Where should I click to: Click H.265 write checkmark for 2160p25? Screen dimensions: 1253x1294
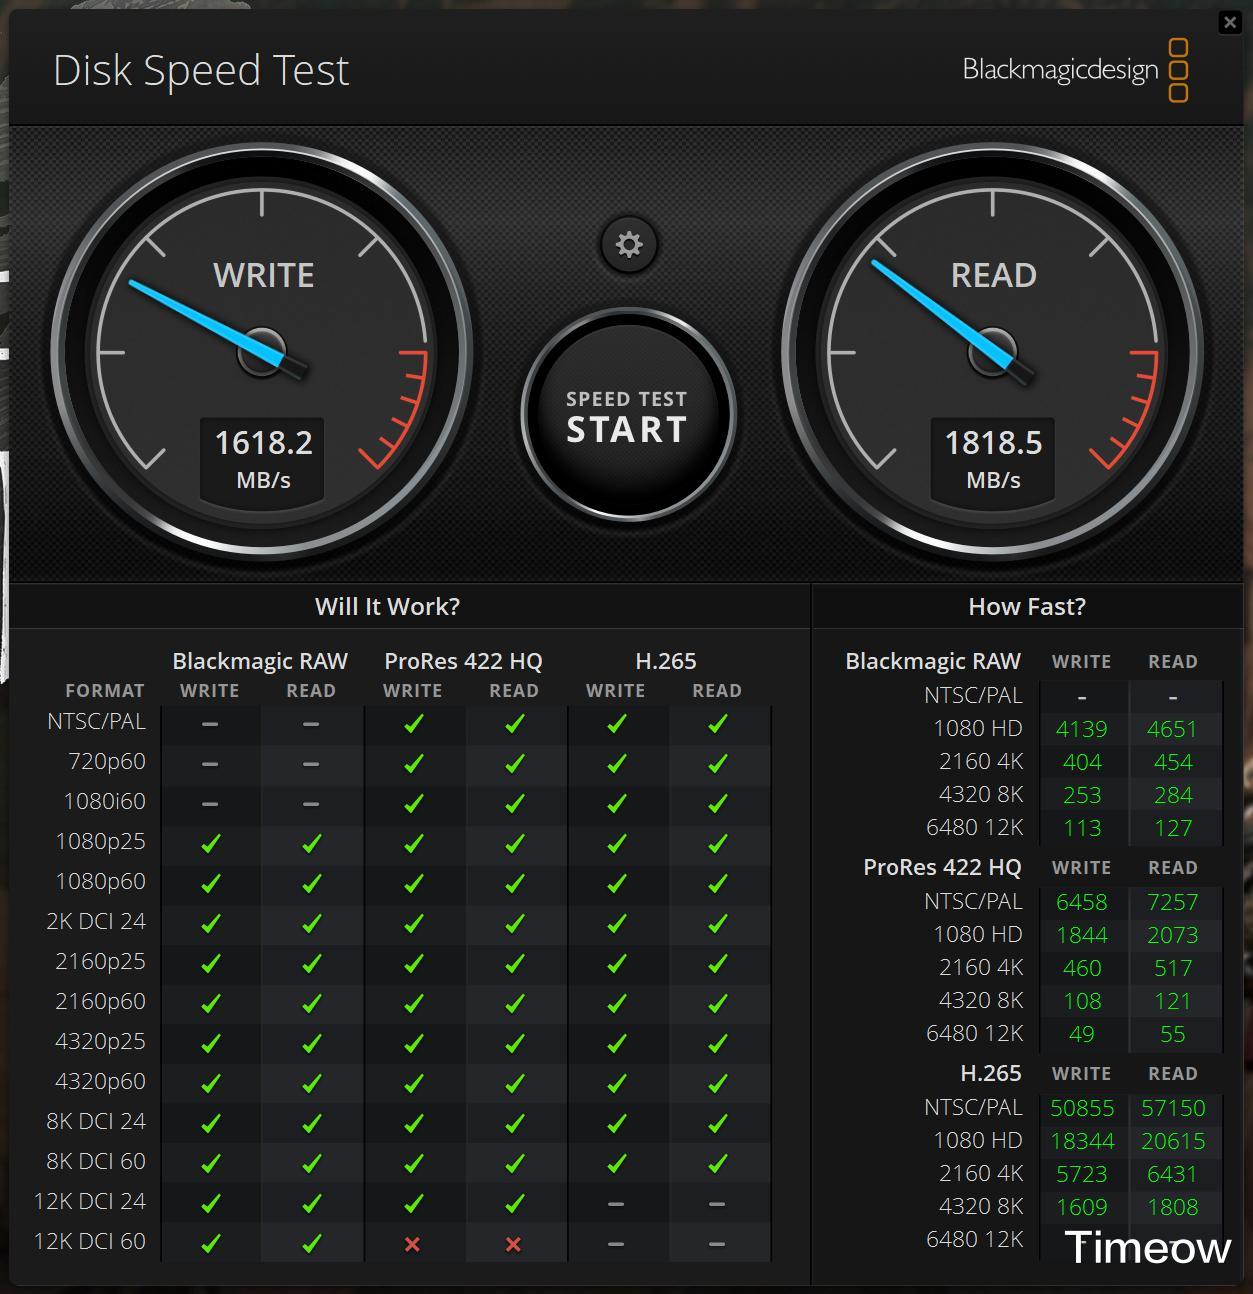point(616,963)
